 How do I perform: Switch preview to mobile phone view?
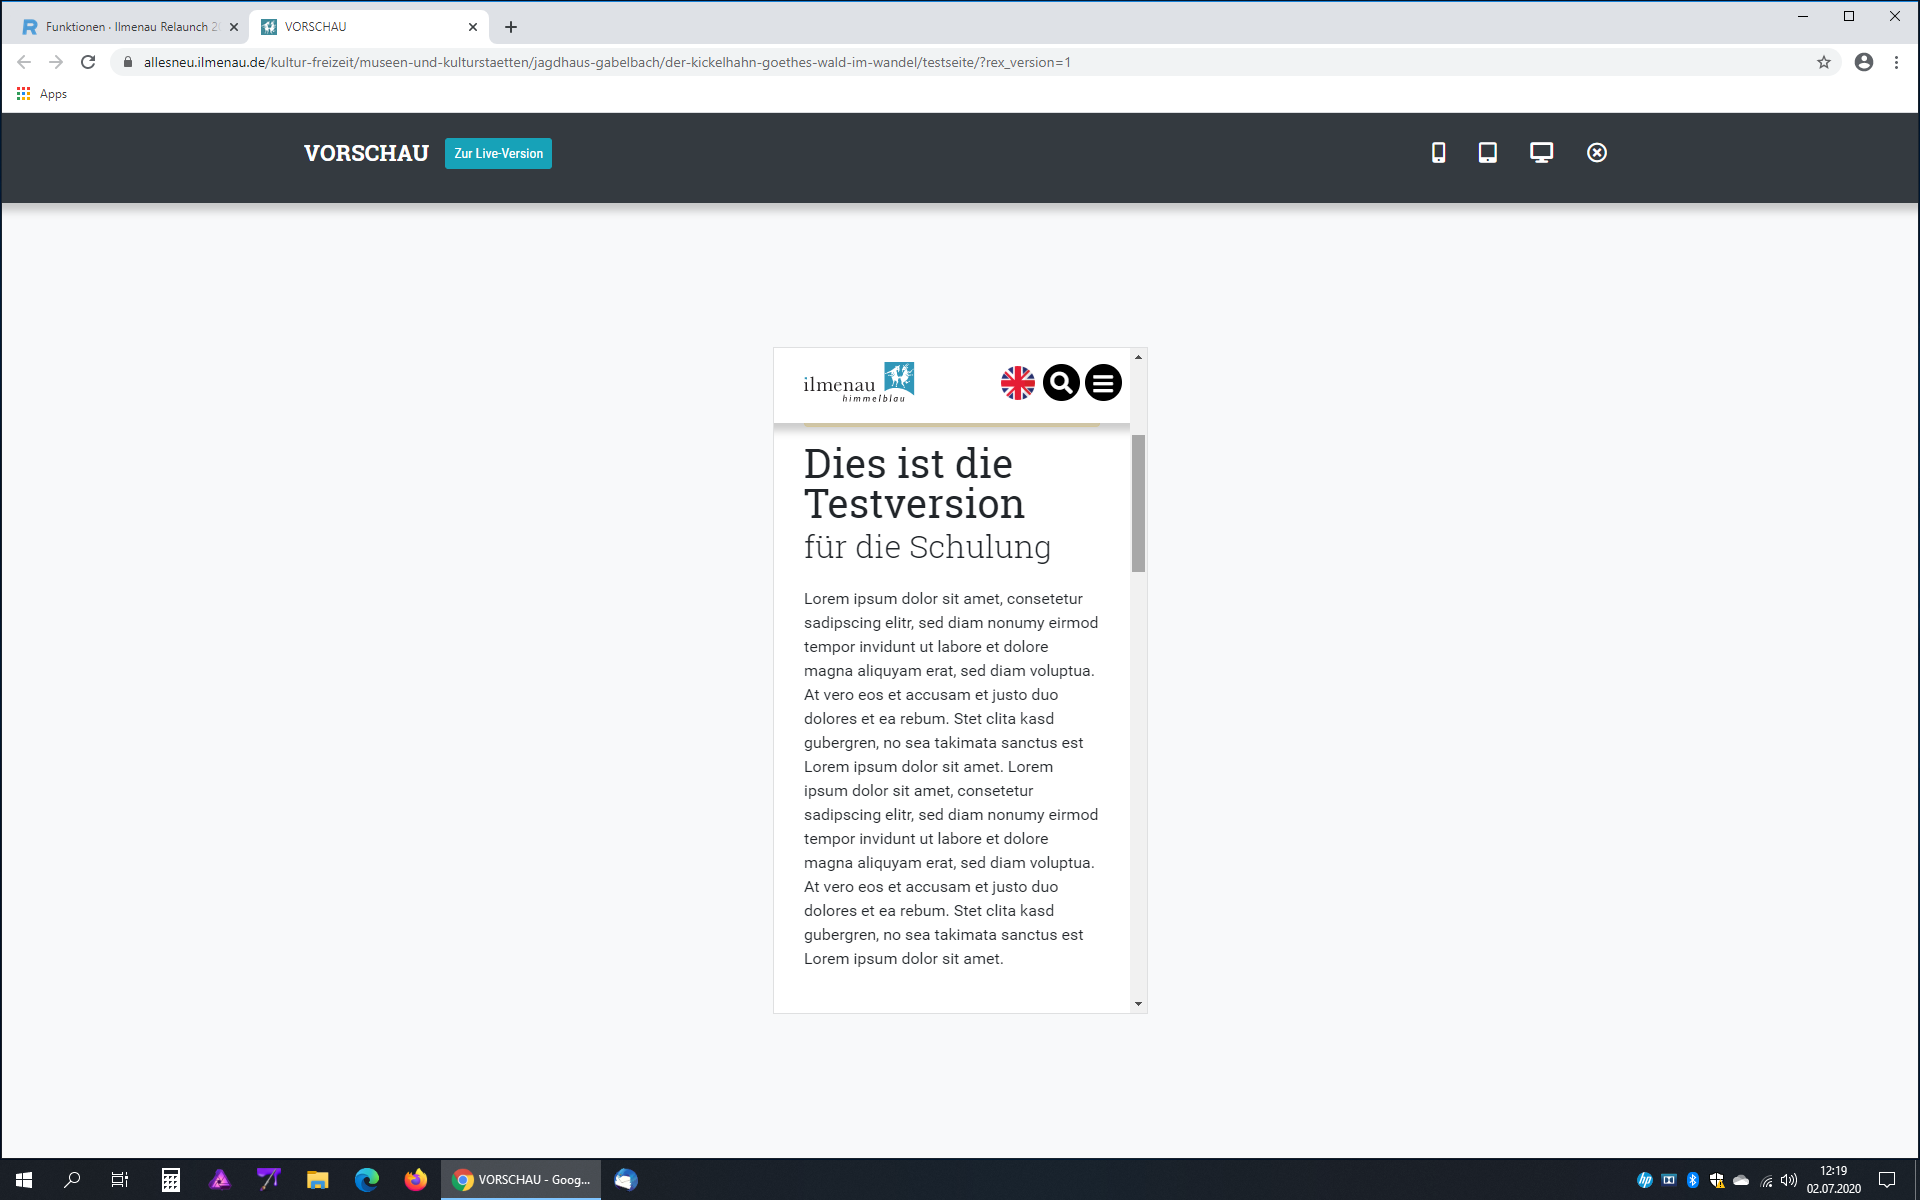point(1438,153)
